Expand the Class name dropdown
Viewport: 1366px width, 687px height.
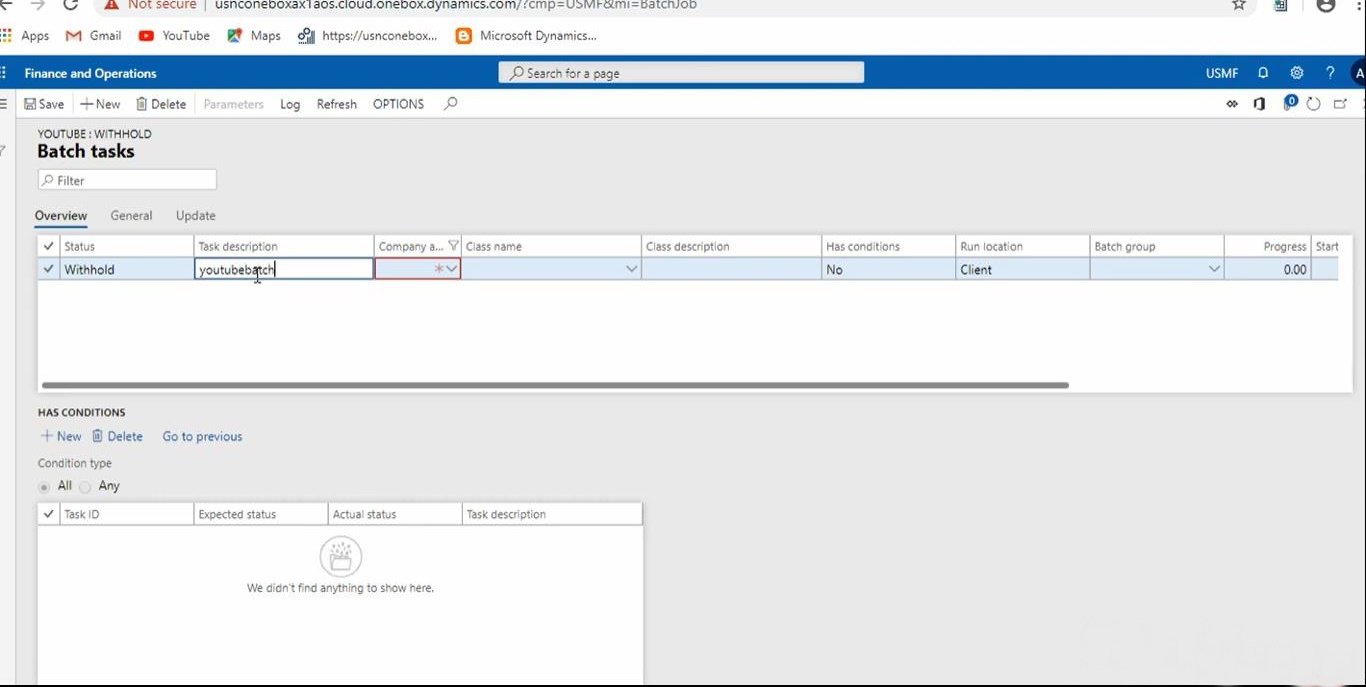pos(631,269)
